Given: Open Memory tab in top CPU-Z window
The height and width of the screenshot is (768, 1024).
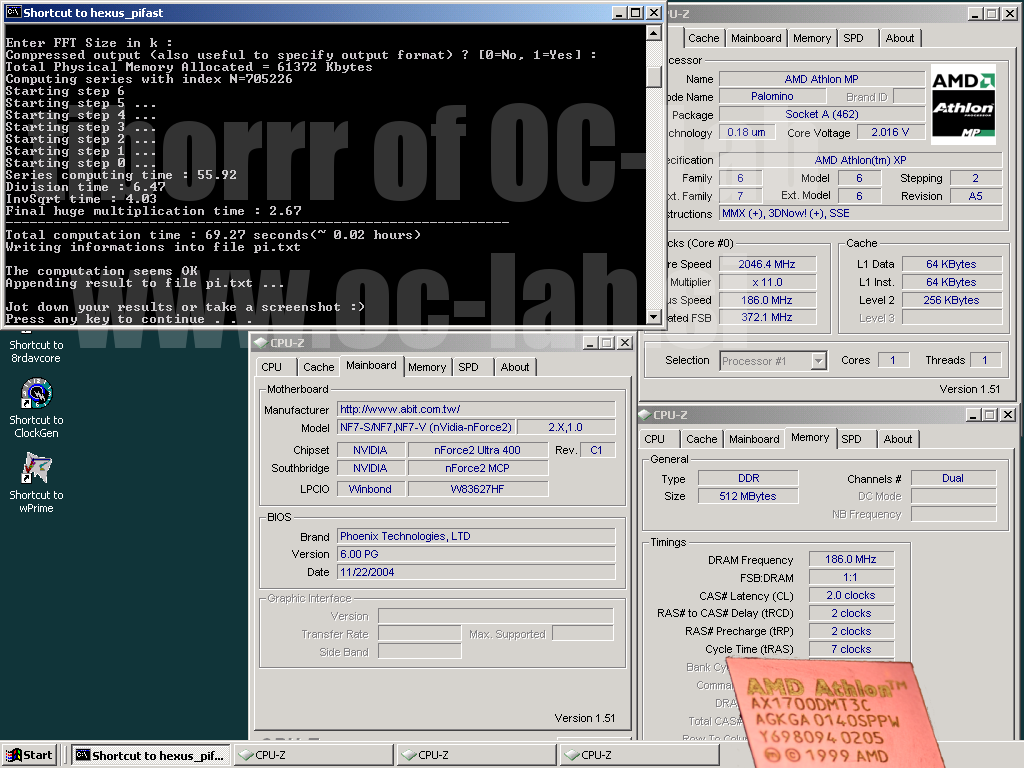Looking at the screenshot, I should [812, 38].
